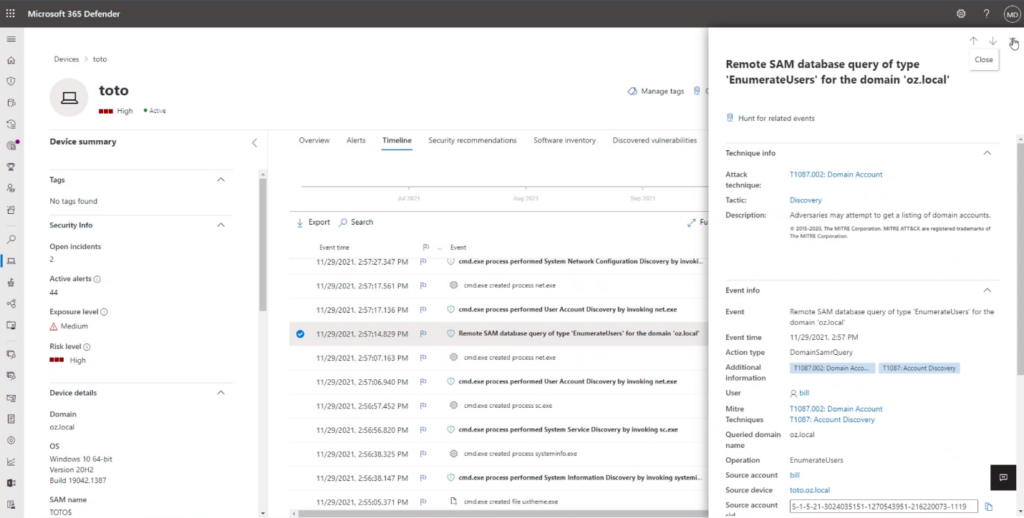Flag the 2:57:06.940 PM event
Image resolution: width=1024 pixels, height=518 pixels.
423,381
